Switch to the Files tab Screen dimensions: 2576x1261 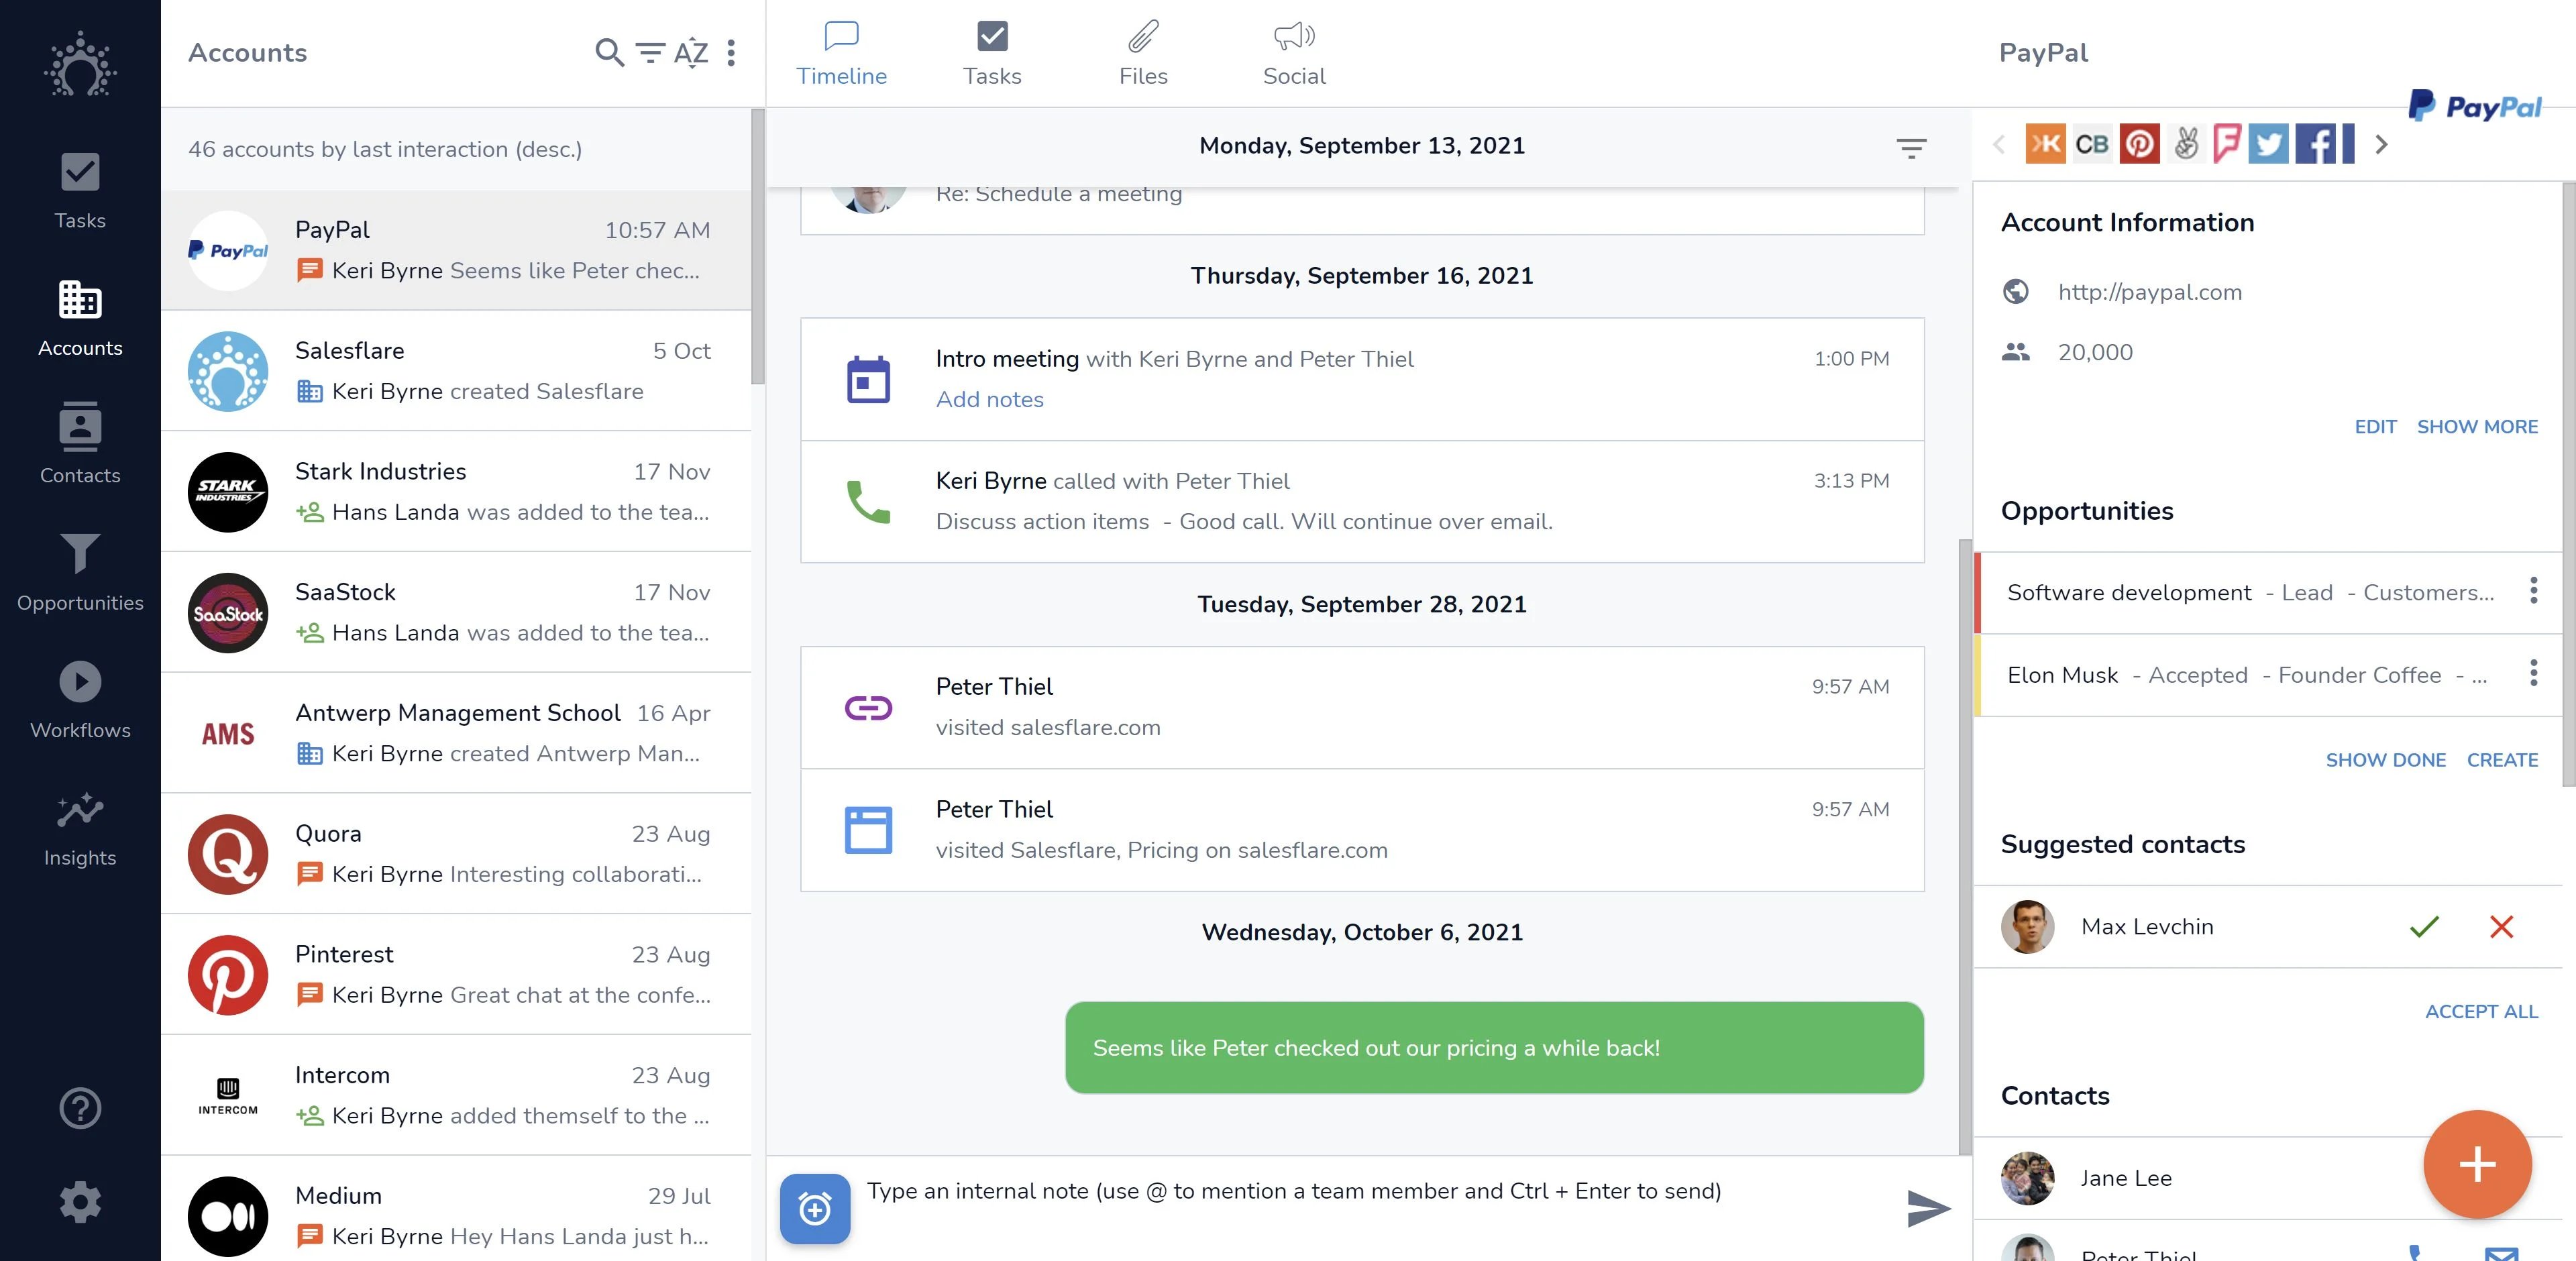1143,52
